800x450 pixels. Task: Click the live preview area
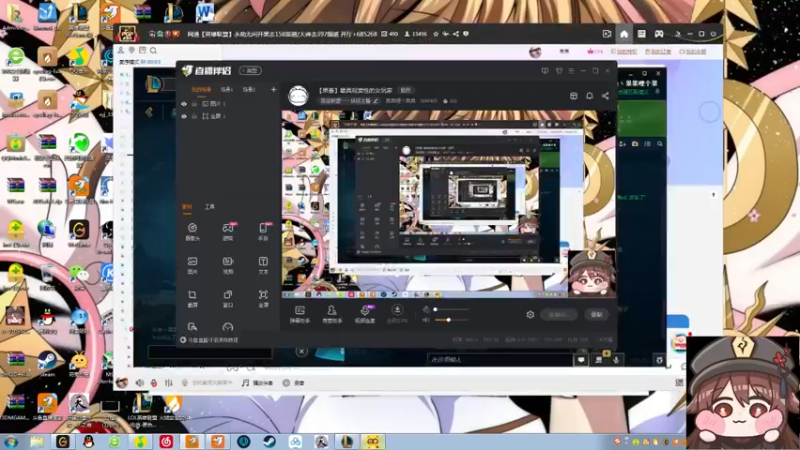click(449, 204)
